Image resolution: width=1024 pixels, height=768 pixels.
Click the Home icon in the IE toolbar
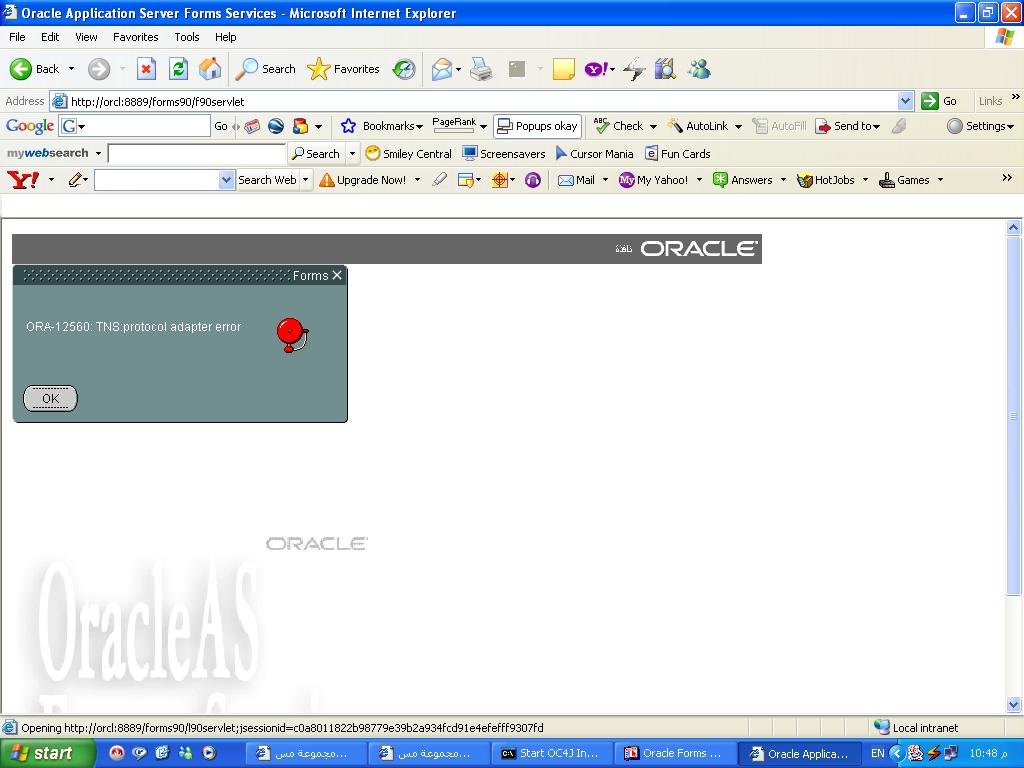point(210,69)
